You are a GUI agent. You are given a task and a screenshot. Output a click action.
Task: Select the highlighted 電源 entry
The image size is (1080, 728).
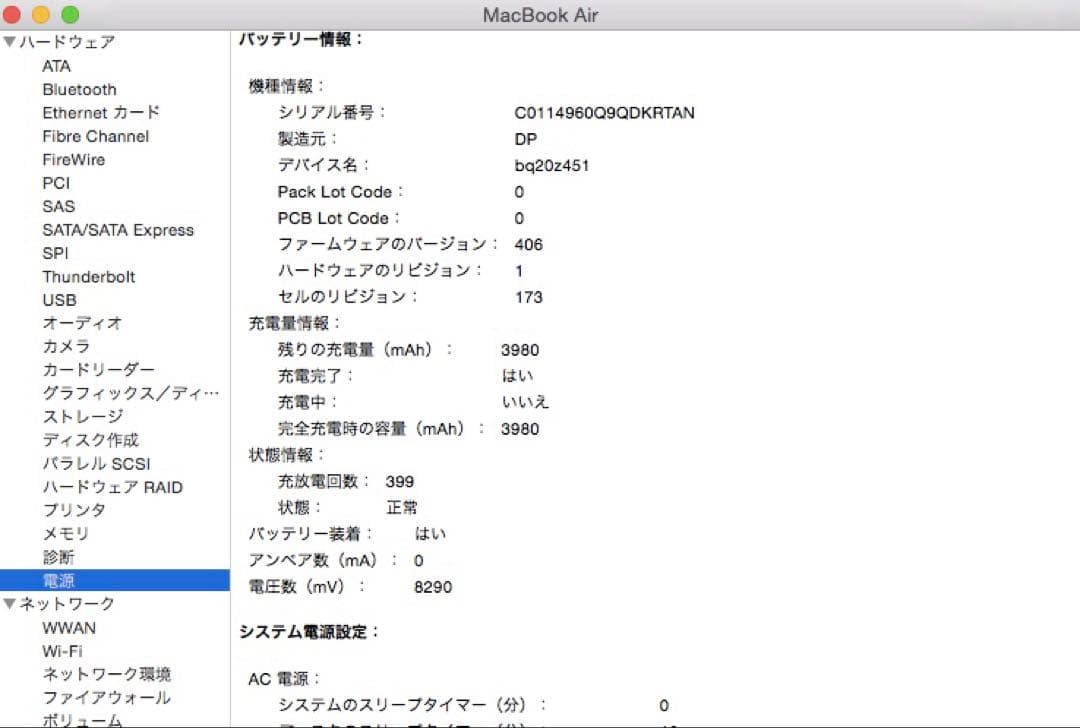114,581
